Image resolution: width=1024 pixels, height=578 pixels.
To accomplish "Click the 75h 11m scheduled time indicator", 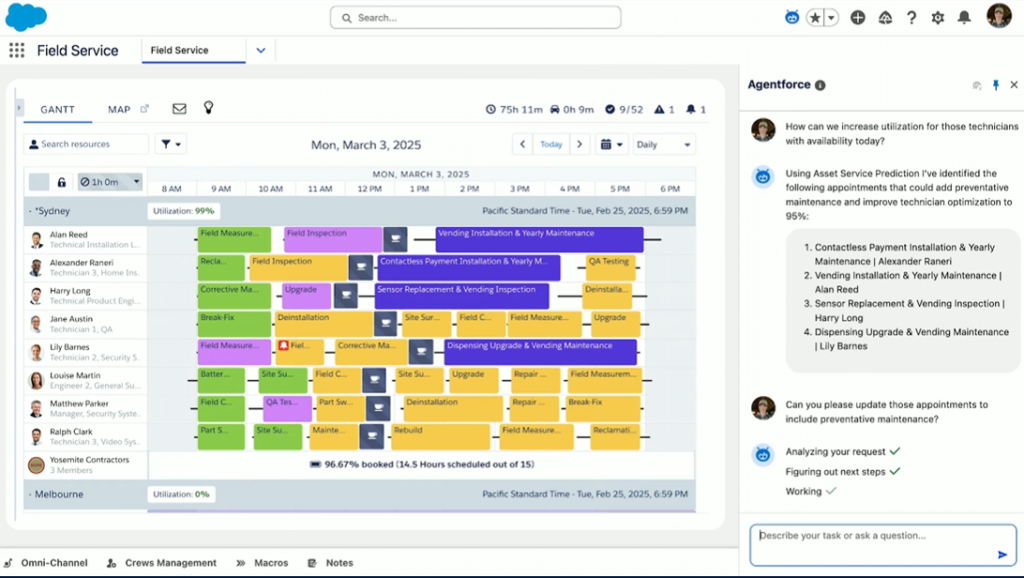I will click(x=515, y=110).
